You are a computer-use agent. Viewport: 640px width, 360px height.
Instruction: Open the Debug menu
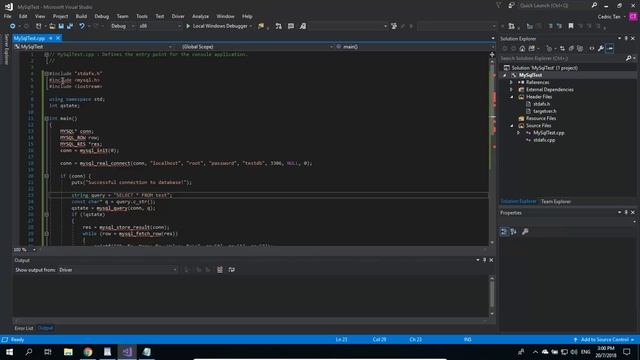(x=102, y=16)
